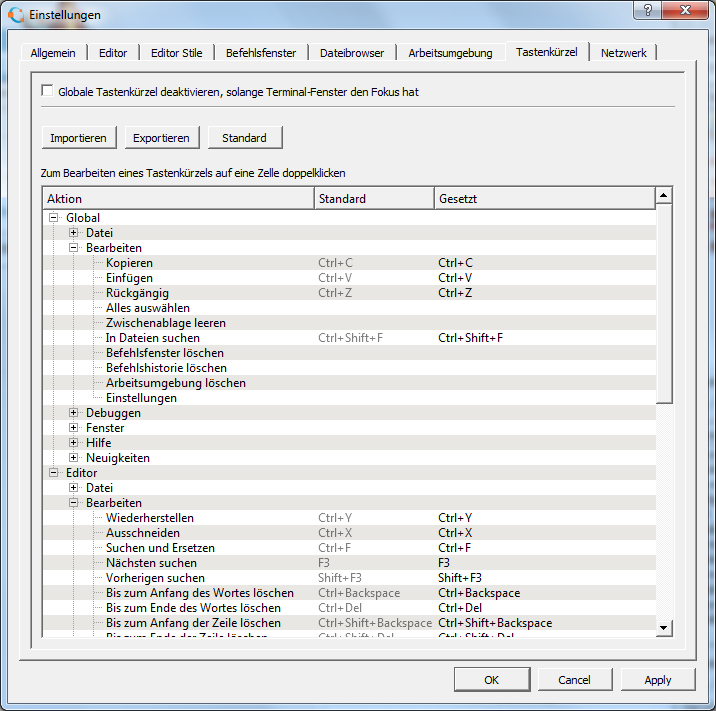Expand the Fenster tree node
716x711 pixels.
pos(73,428)
